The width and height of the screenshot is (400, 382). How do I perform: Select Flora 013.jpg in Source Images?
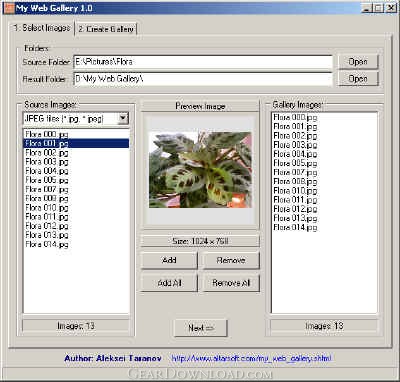click(76, 235)
